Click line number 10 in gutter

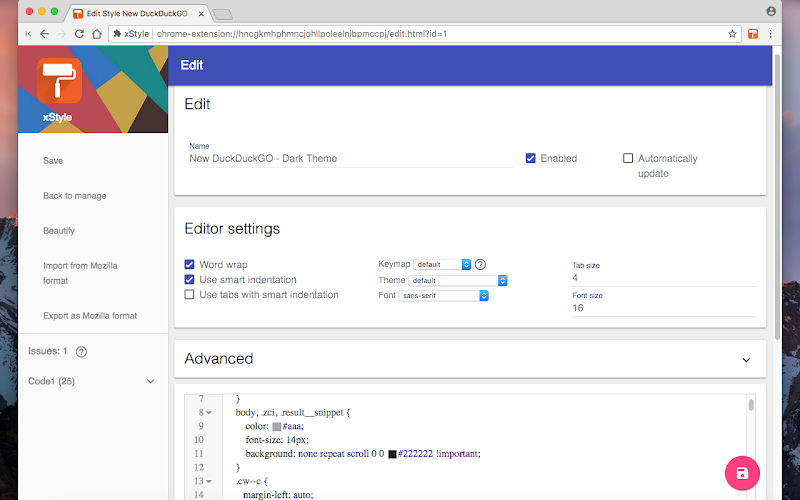(x=198, y=440)
